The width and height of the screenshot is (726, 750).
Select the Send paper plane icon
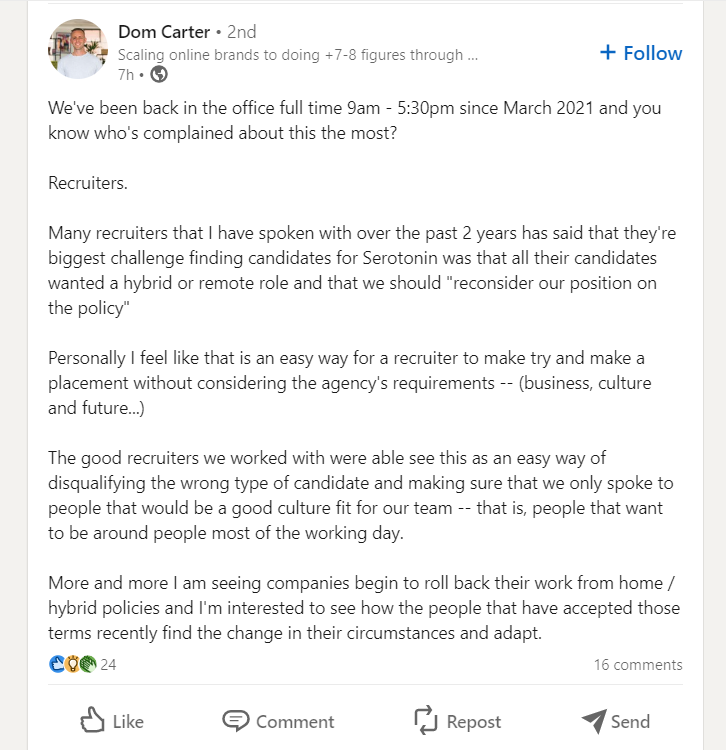tap(594, 721)
